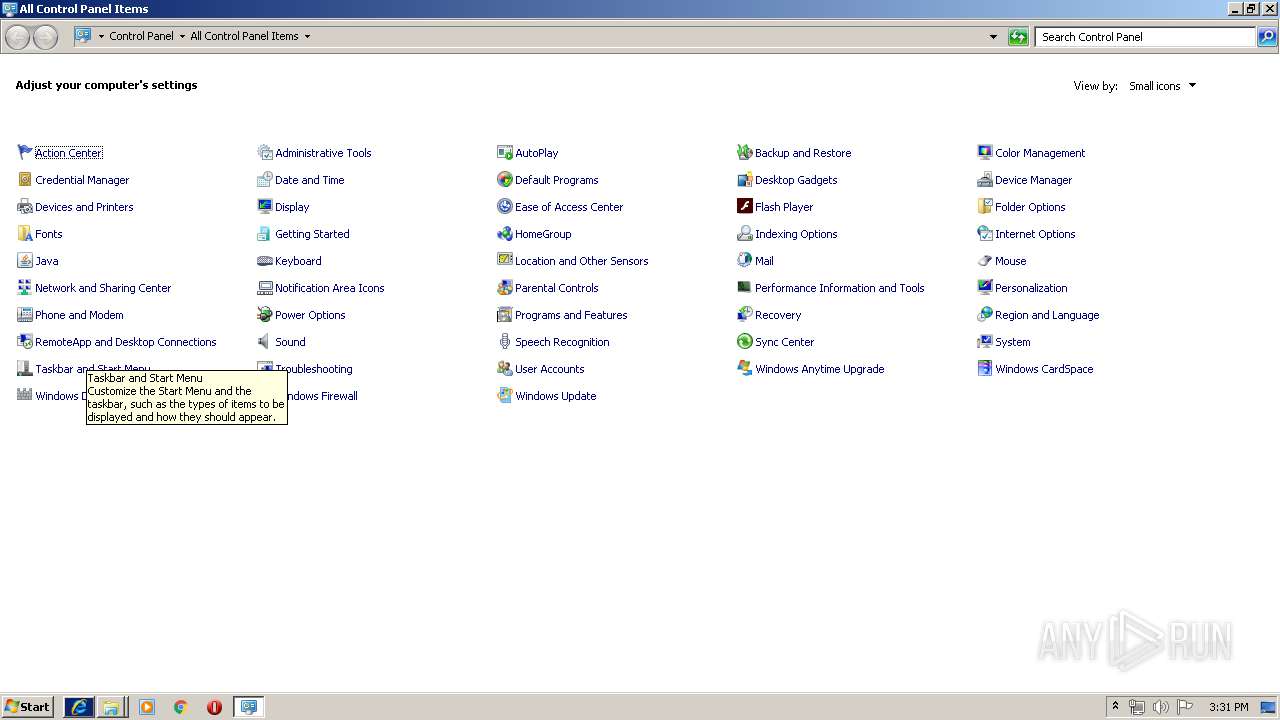The width and height of the screenshot is (1280, 720).
Task: Open Windows Anytime Upgrade link
Action: 819,369
